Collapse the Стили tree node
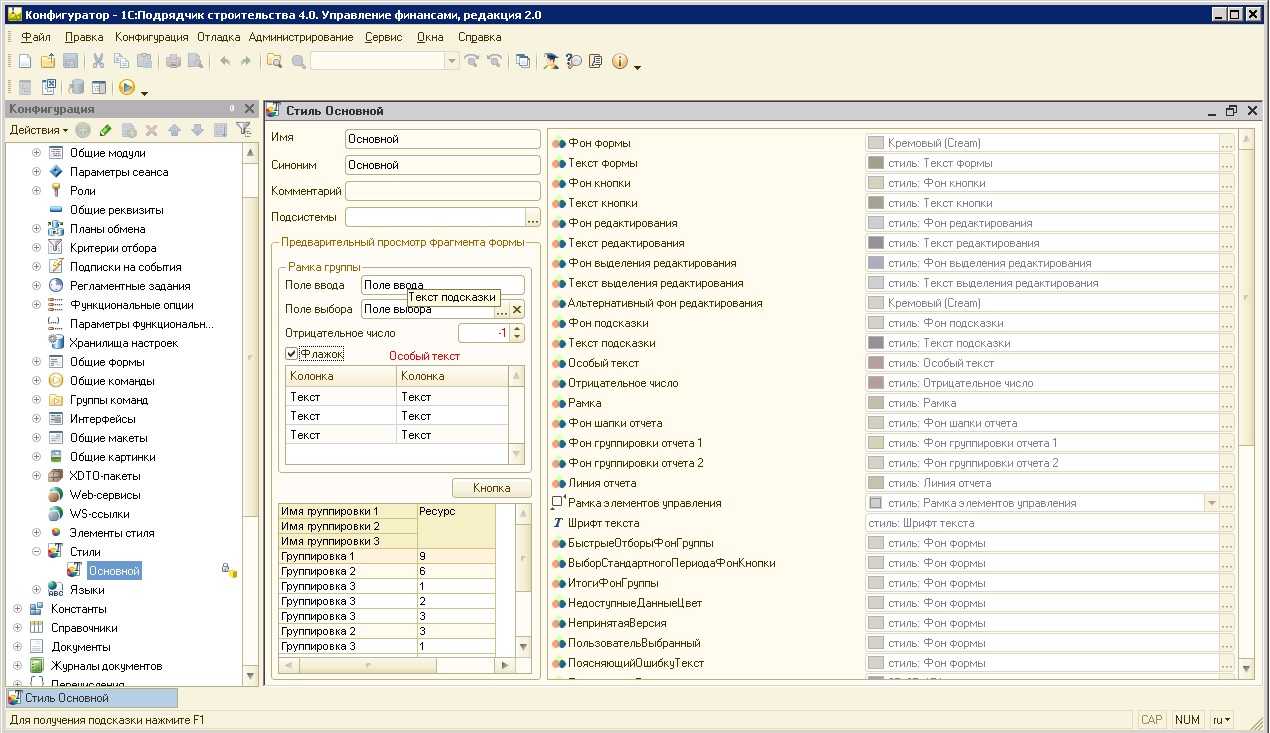1270x733 pixels. point(37,552)
